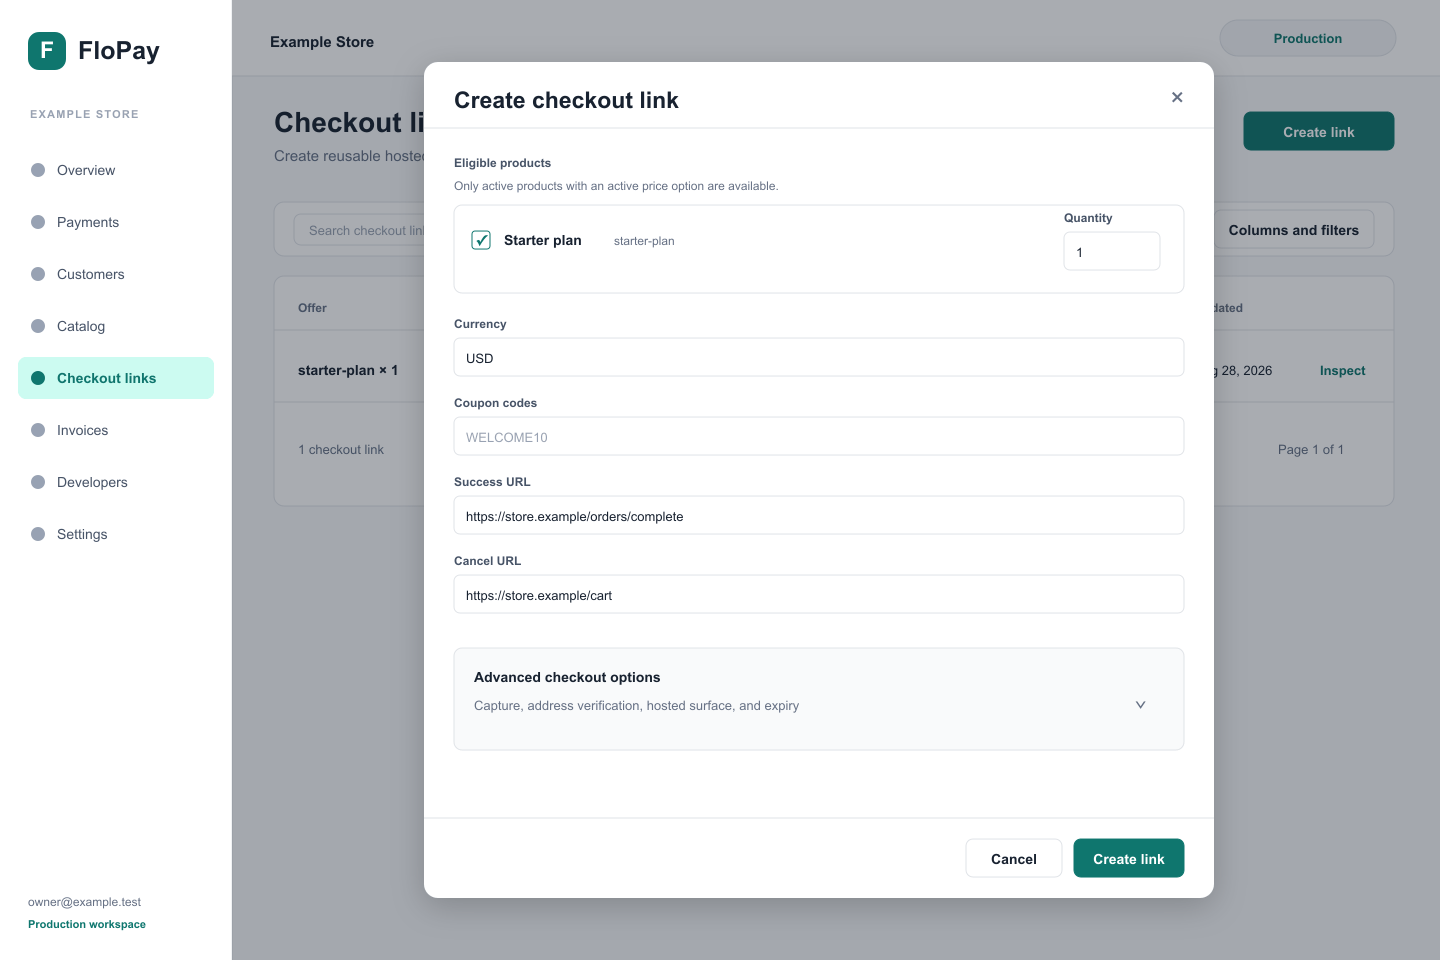
Task: Click the Customers sidebar bullet icon
Action: pyautogui.click(x=38, y=274)
